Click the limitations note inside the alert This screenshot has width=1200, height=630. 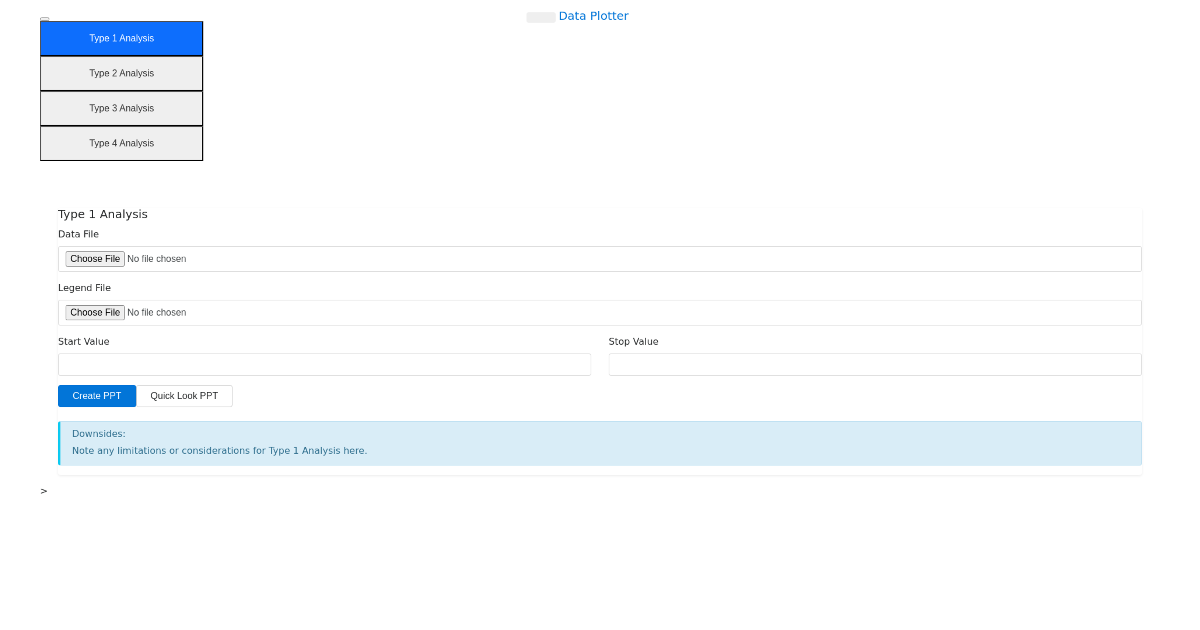[x=219, y=451]
